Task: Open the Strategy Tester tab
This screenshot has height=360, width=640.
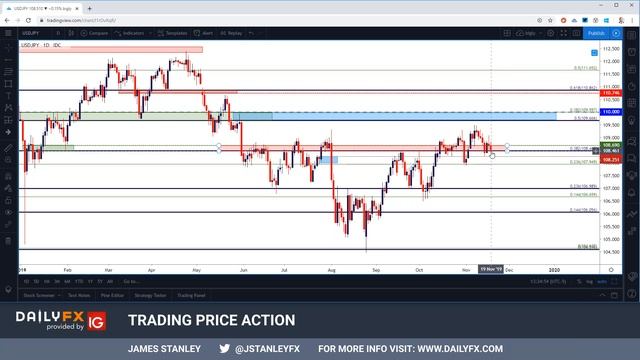Action: pyautogui.click(x=150, y=295)
